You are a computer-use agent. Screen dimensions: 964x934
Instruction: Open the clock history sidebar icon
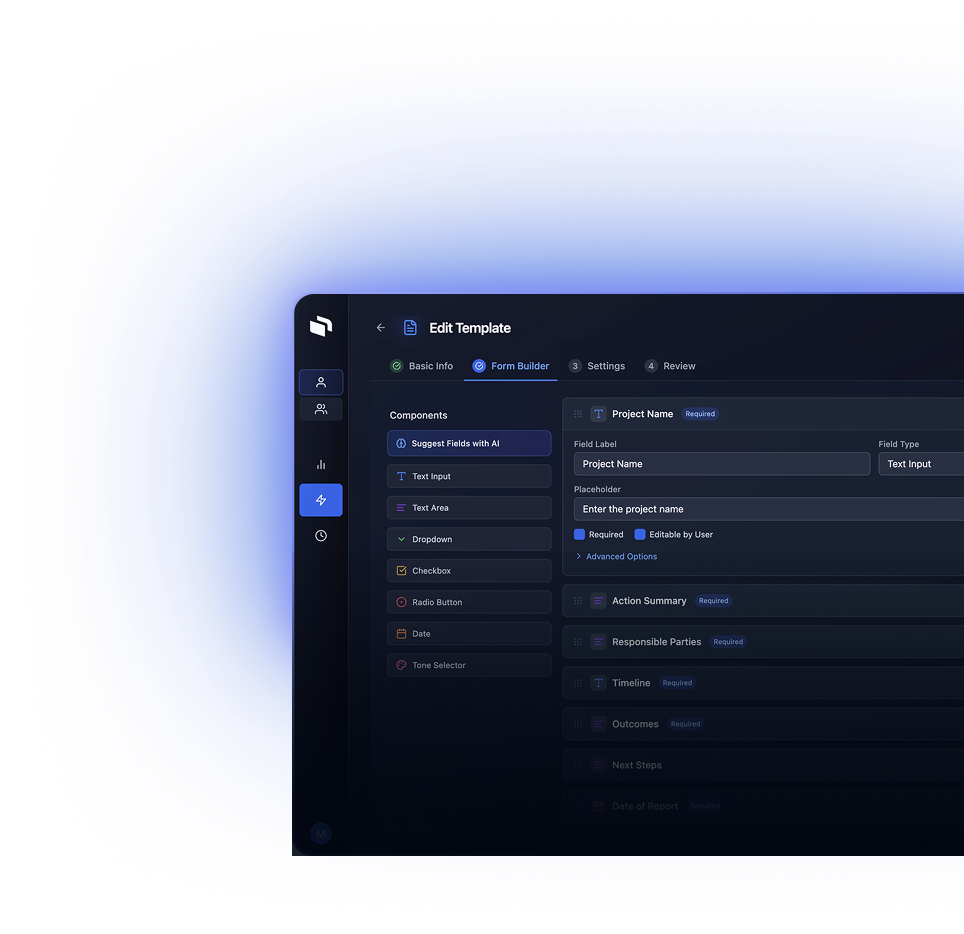321,536
